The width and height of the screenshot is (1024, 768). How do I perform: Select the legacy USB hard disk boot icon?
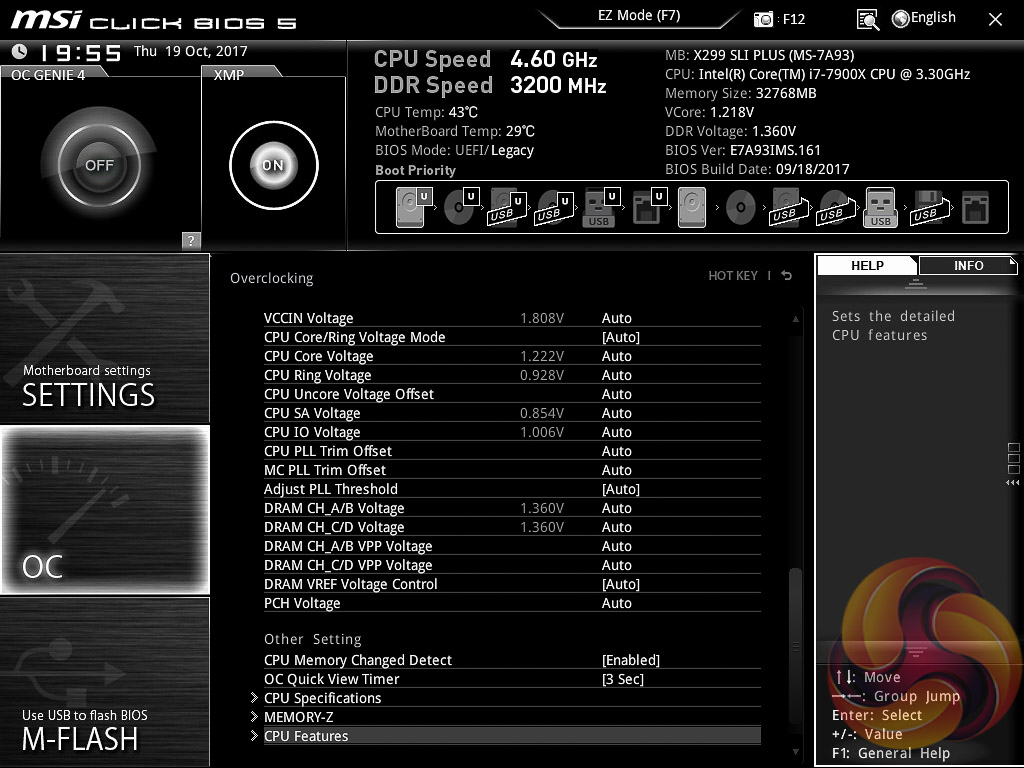click(x=788, y=208)
